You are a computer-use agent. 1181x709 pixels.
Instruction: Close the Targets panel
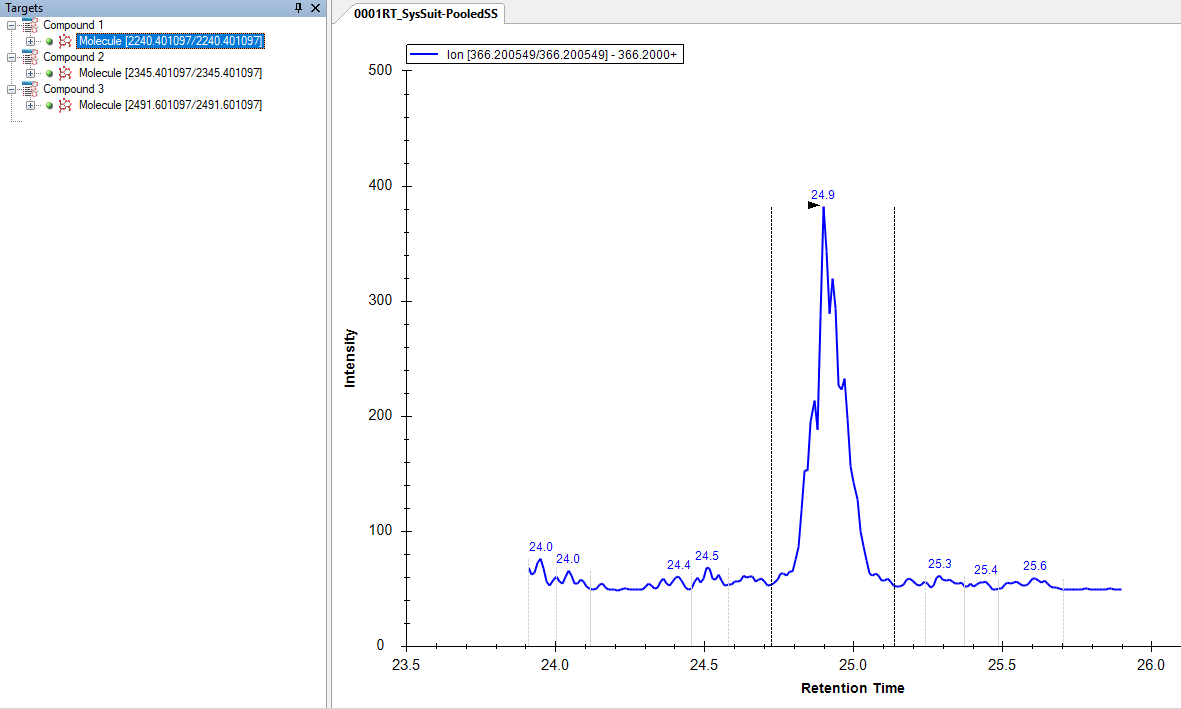tap(315, 8)
